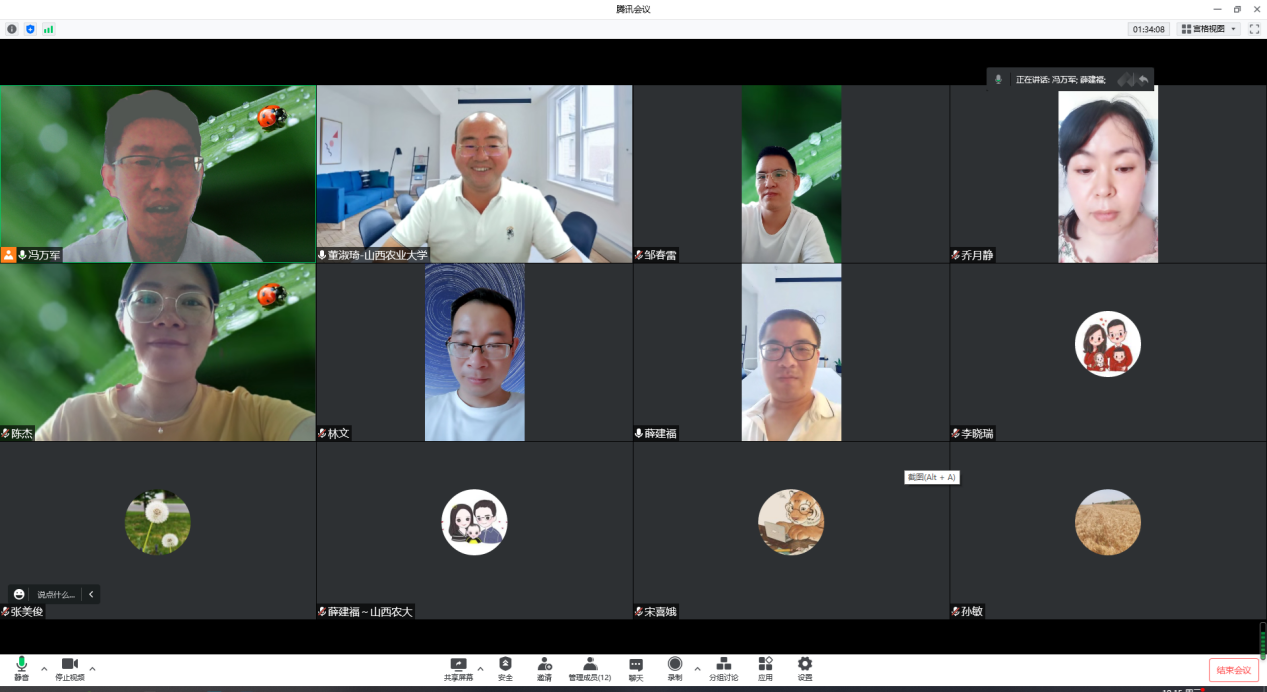Click the red 结束会议 button
This screenshot has height=692, width=1267.
(x=1233, y=670)
